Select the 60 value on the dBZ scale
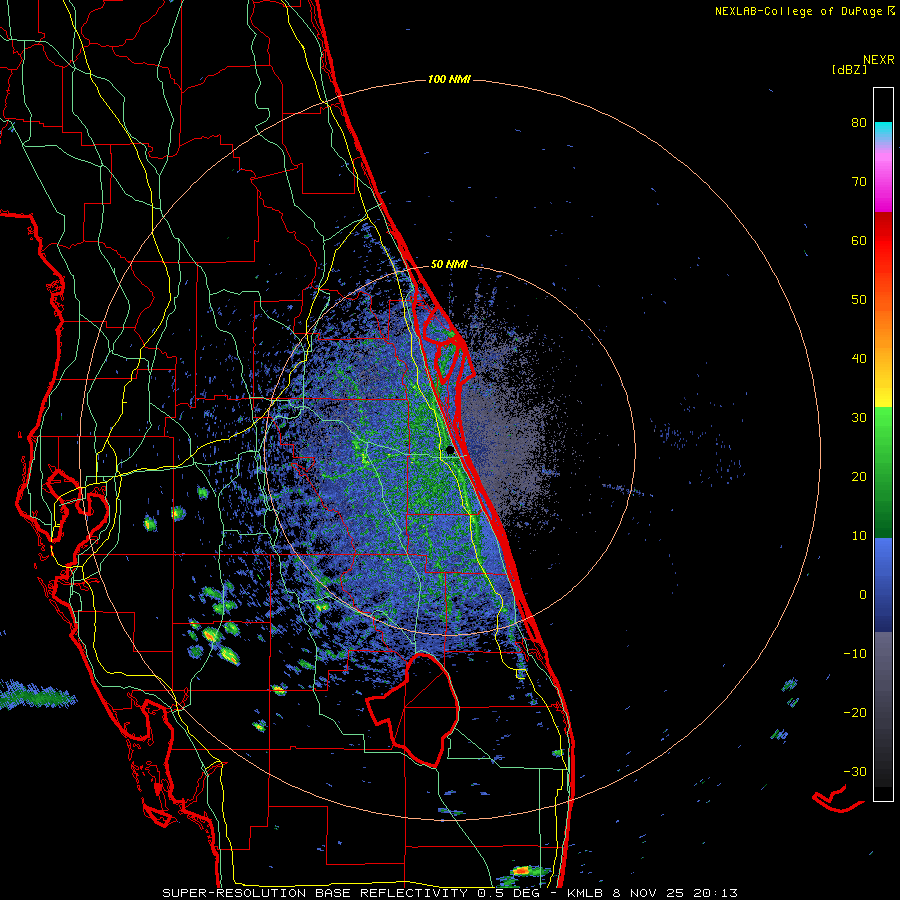This screenshot has width=900, height=900. (x=859, y=240)
